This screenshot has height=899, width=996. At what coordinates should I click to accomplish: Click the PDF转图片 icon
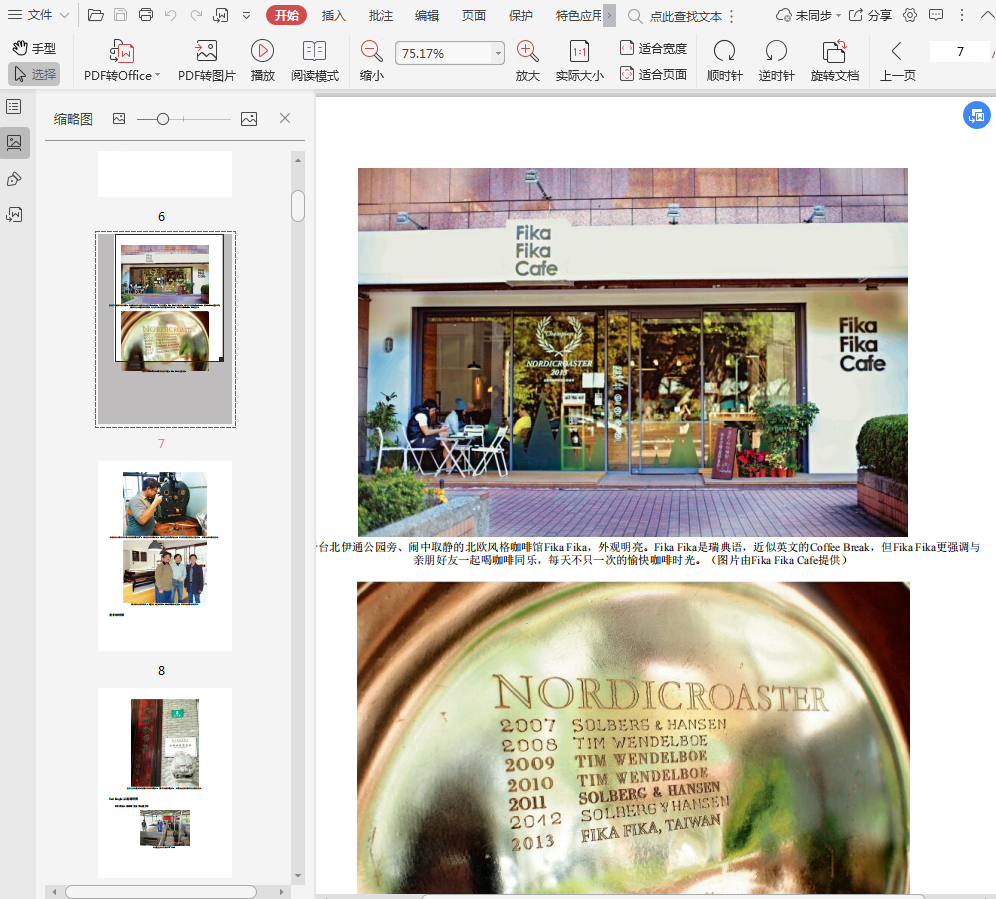[x=206, y=52]
